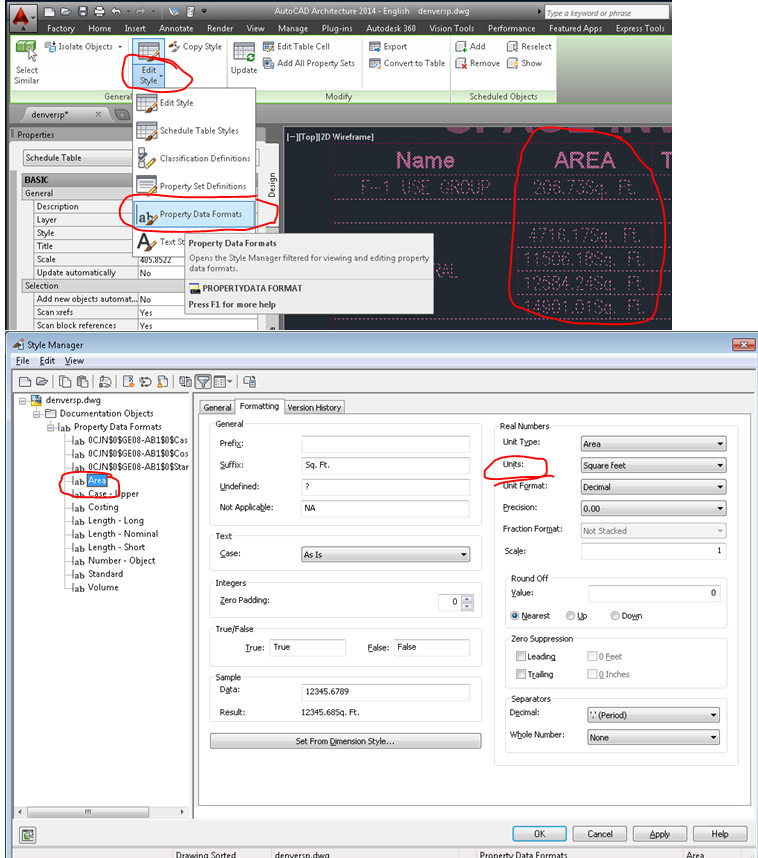
Task: Click the Prefix input field
Action: point(385,444)
